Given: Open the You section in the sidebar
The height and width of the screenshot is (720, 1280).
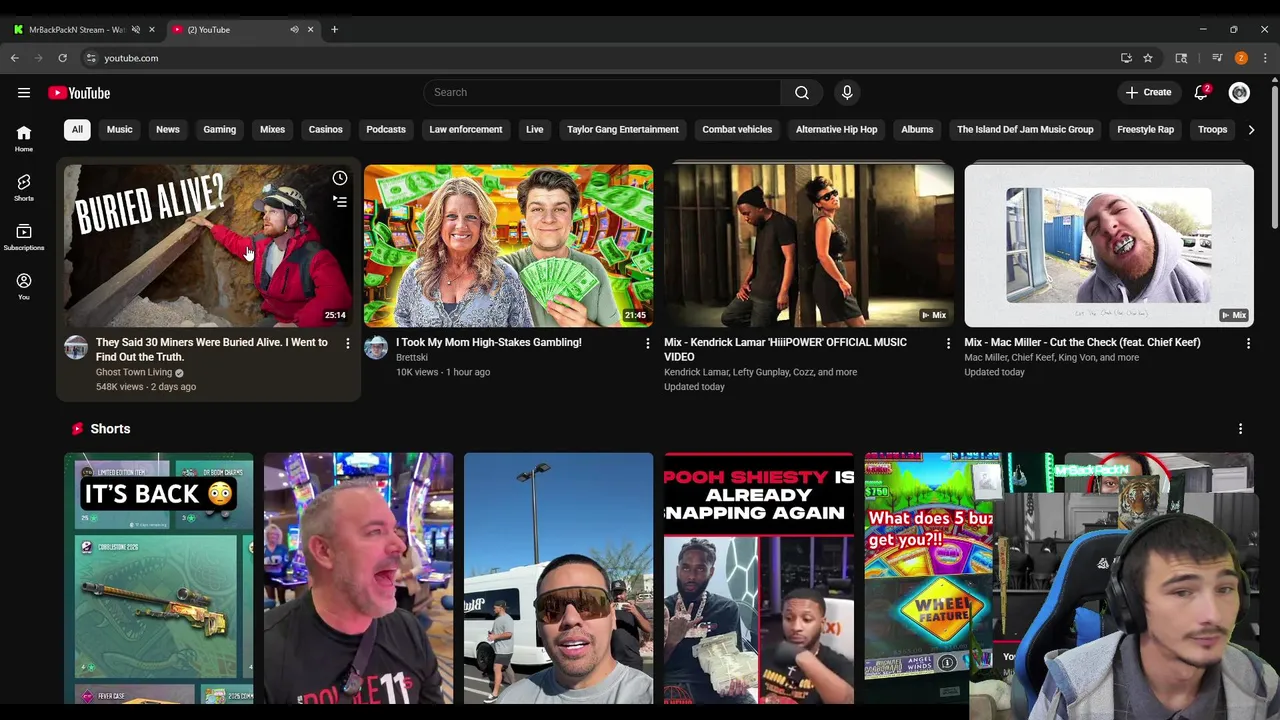Looking at the screenshot, I should tap(24, 286).
